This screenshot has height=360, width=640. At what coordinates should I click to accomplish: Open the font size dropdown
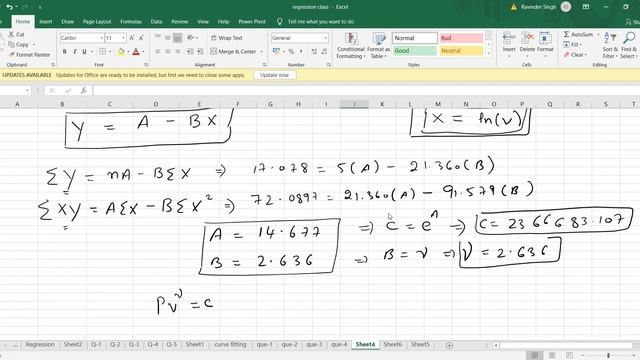[x=123, y=38]
